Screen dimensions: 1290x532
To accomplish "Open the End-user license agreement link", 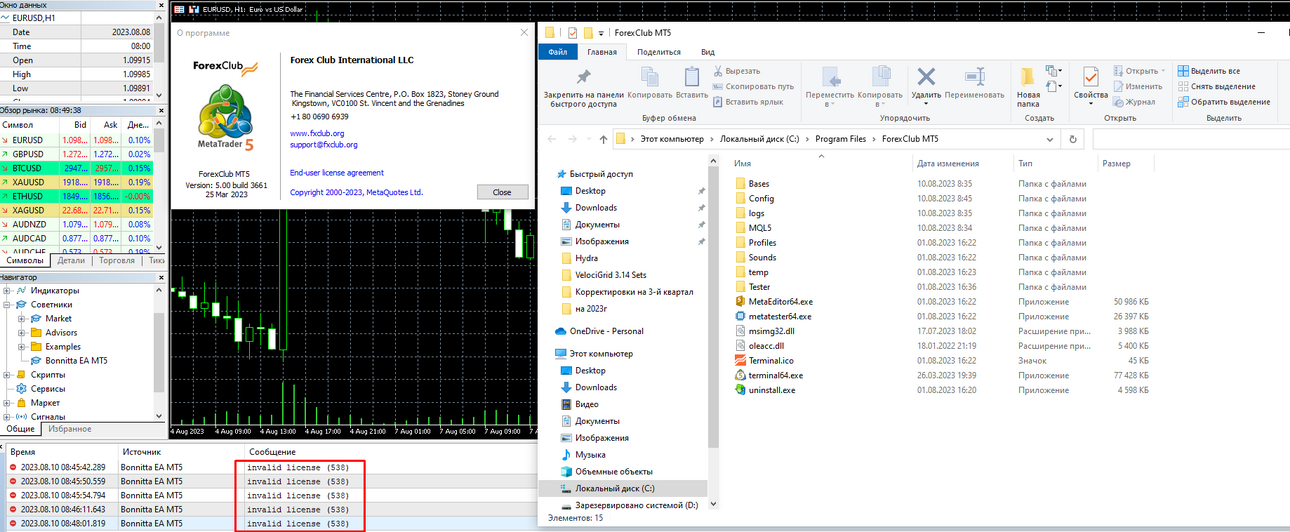I will (336, 173).
